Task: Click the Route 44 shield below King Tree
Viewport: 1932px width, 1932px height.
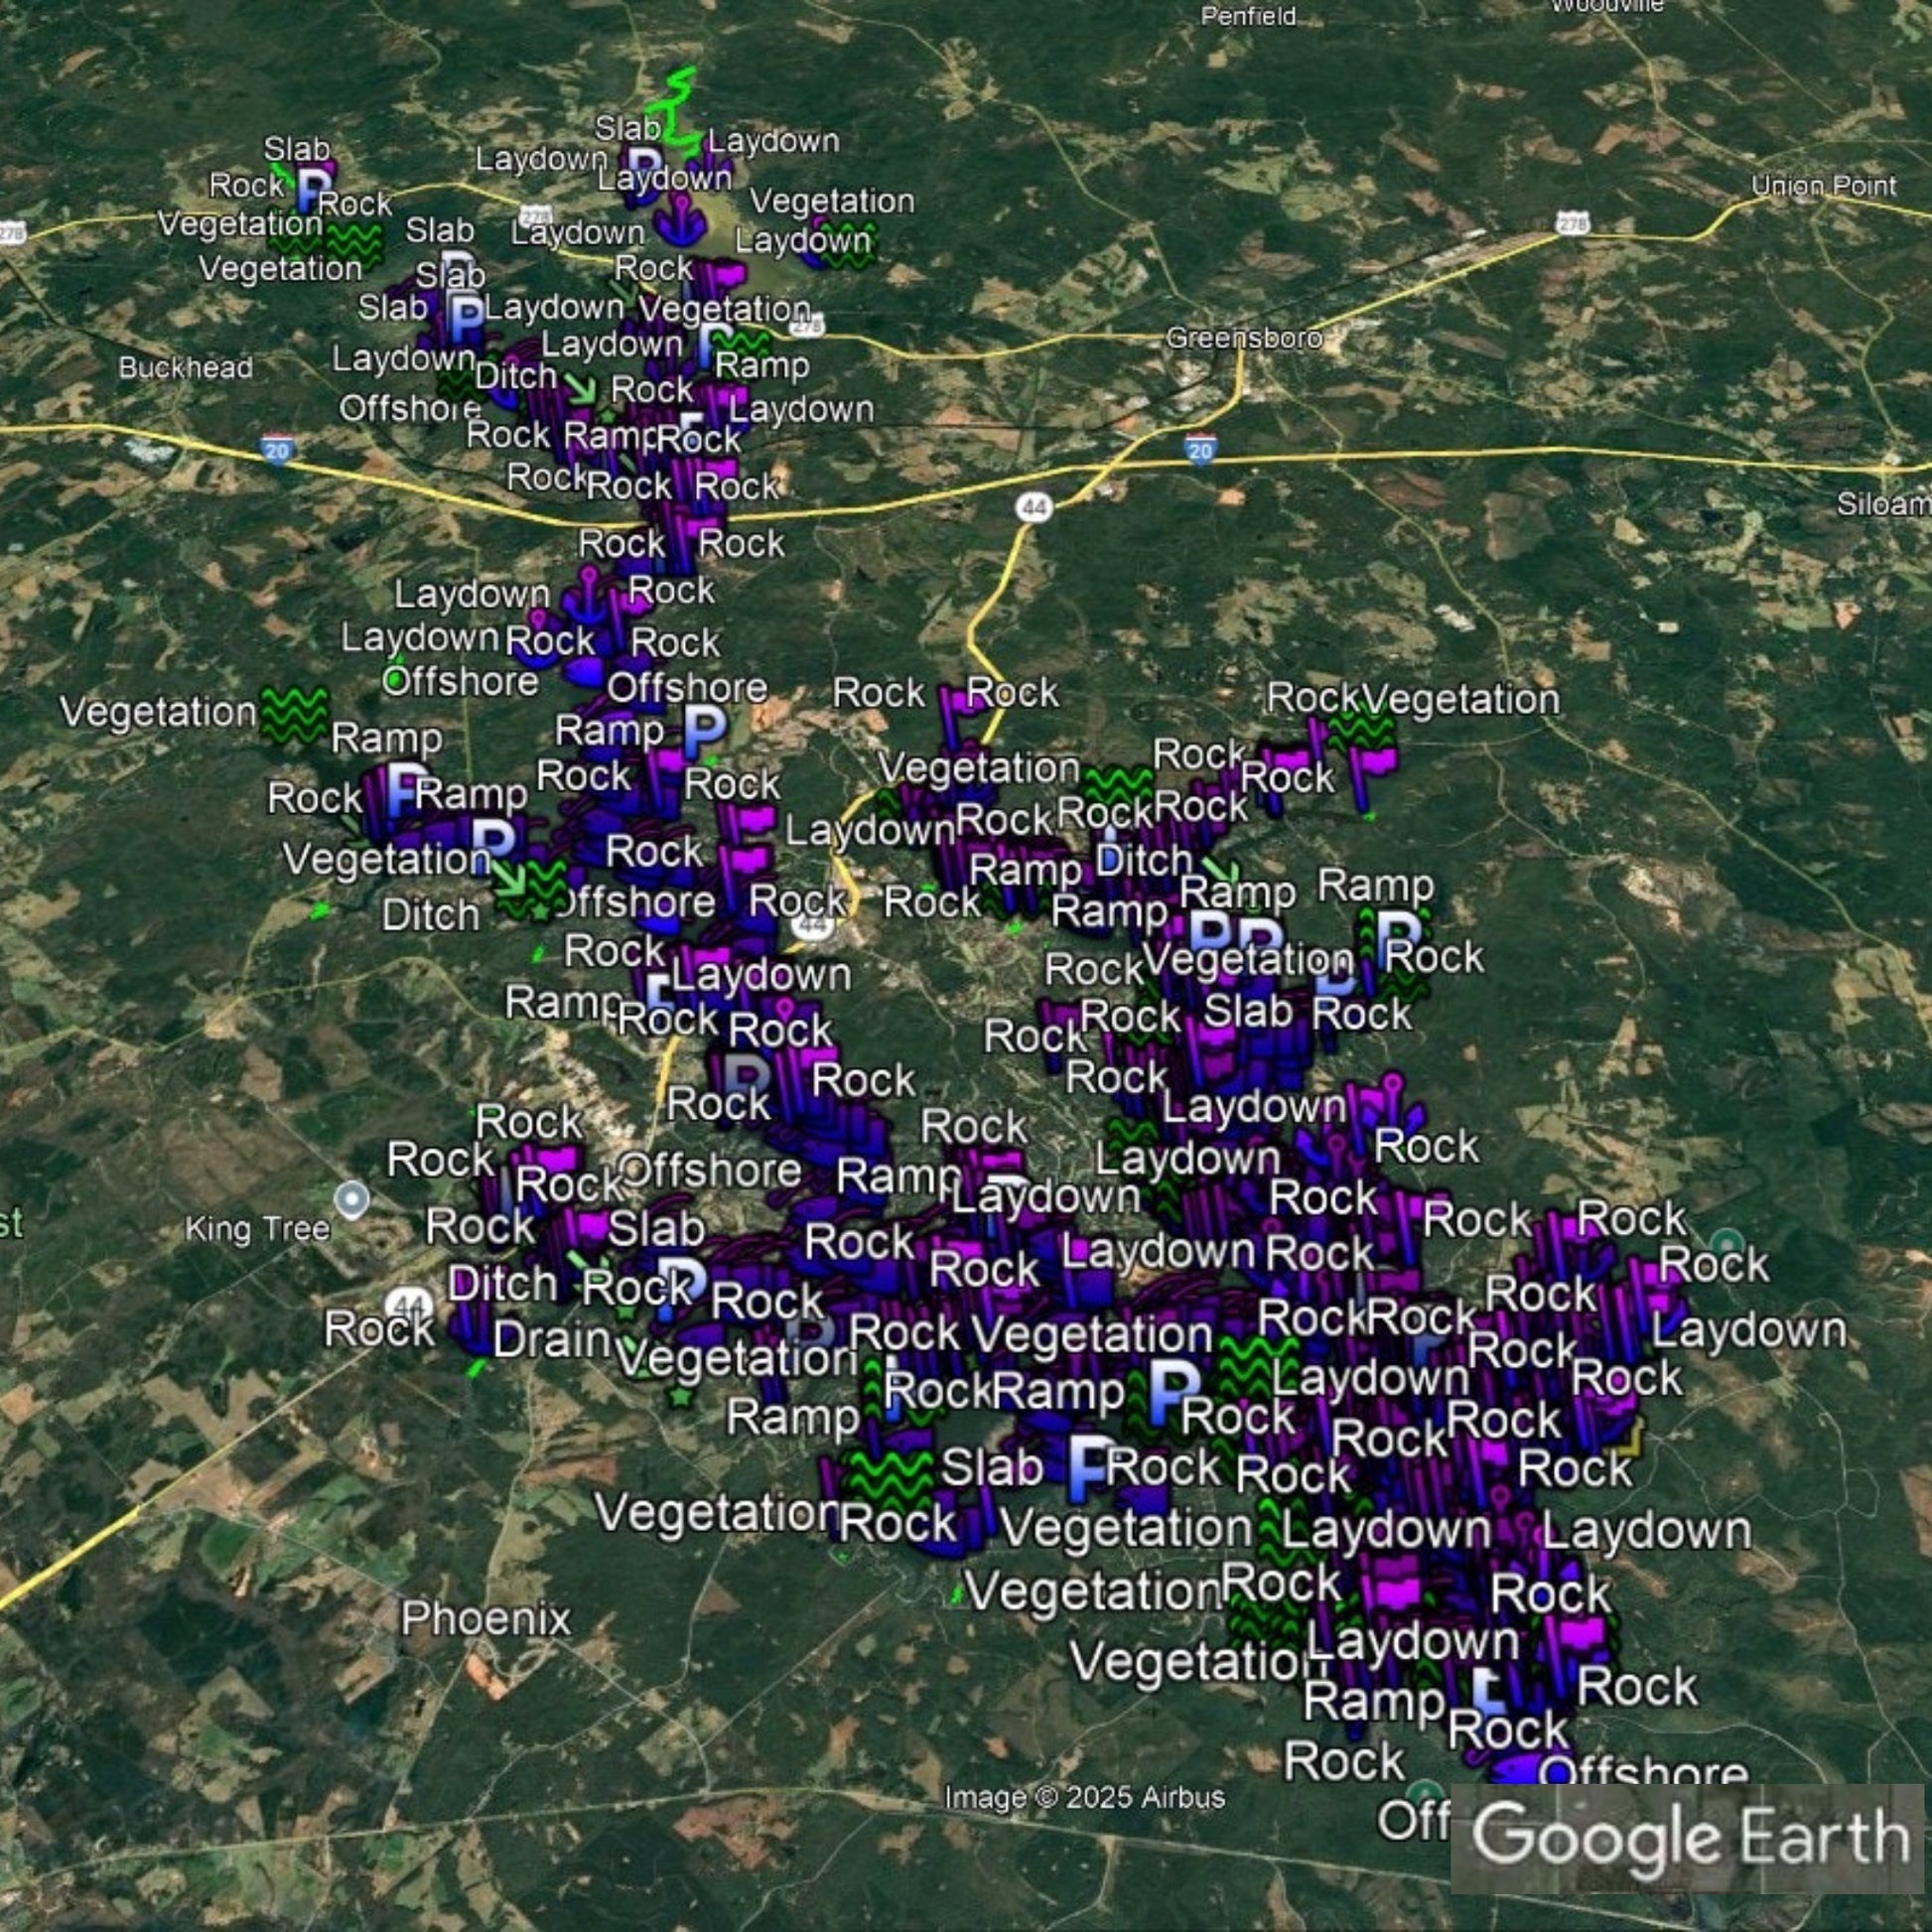Action: 409,1305
